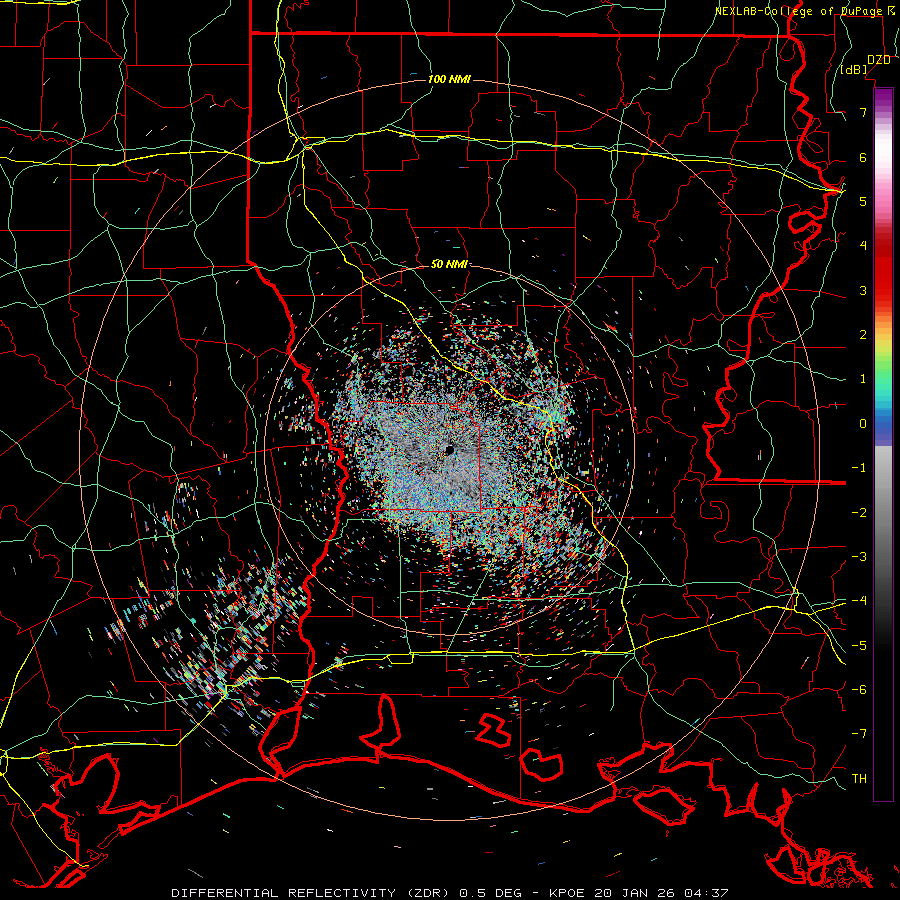Click the "2" value on color scale

coord(863,335)
